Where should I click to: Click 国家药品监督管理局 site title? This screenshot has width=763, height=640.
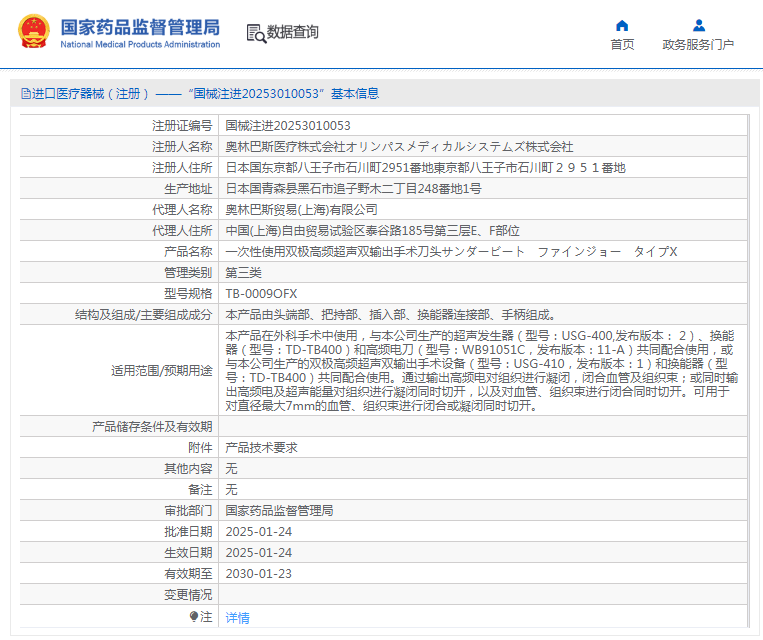coord(140,27)
